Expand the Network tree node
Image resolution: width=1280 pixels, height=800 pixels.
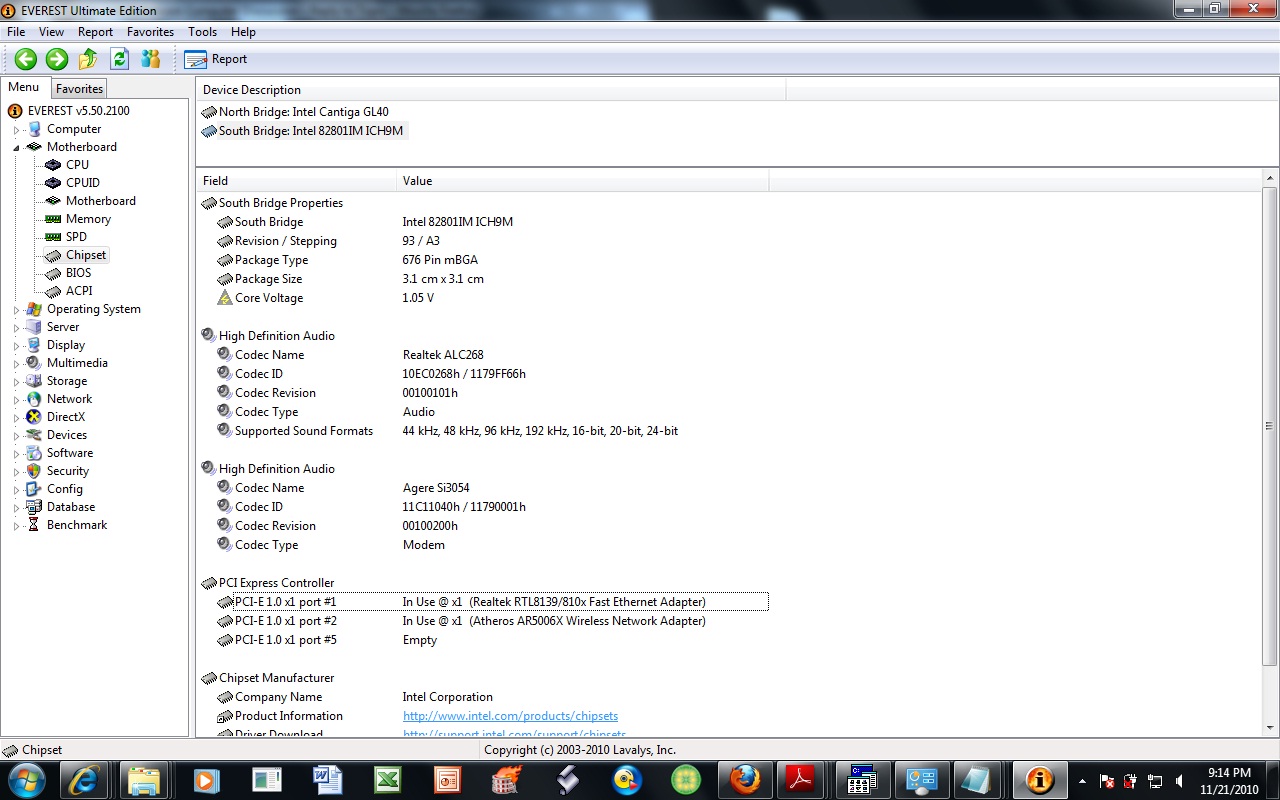pyautogui.click(x=17, y=400)
